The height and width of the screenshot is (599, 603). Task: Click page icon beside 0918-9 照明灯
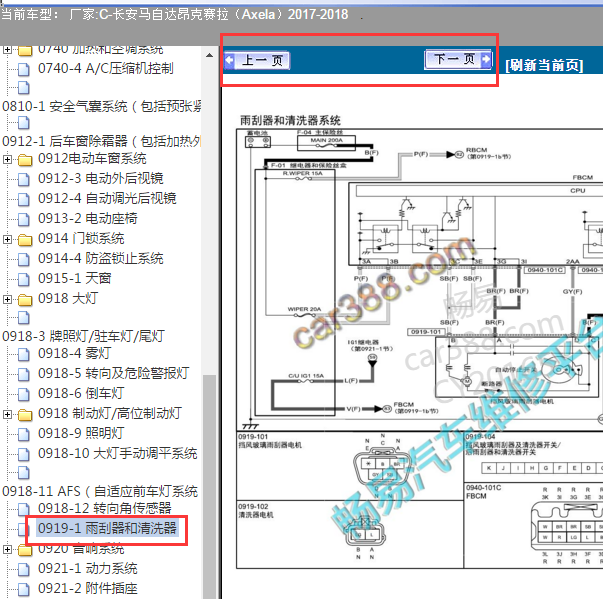tap(24, 434)
